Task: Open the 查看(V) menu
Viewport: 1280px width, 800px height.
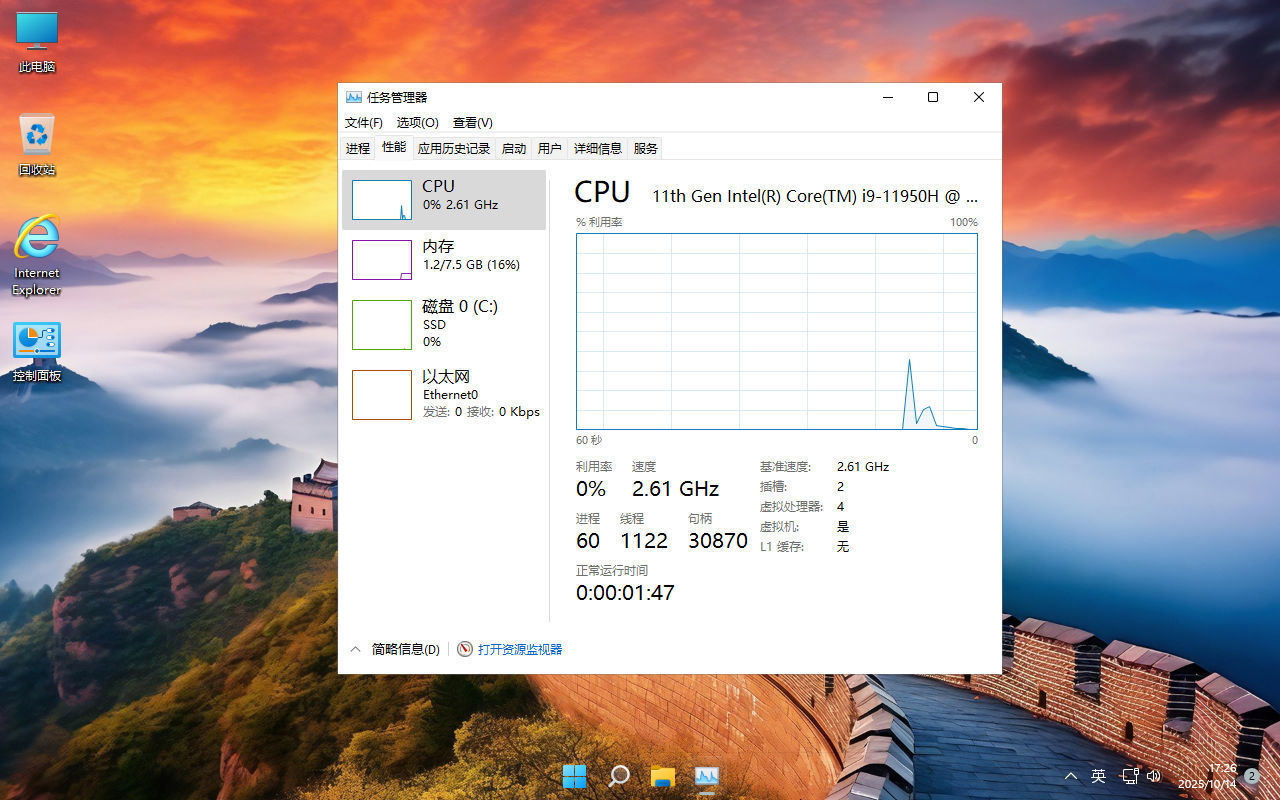Action: coord(472,122)
